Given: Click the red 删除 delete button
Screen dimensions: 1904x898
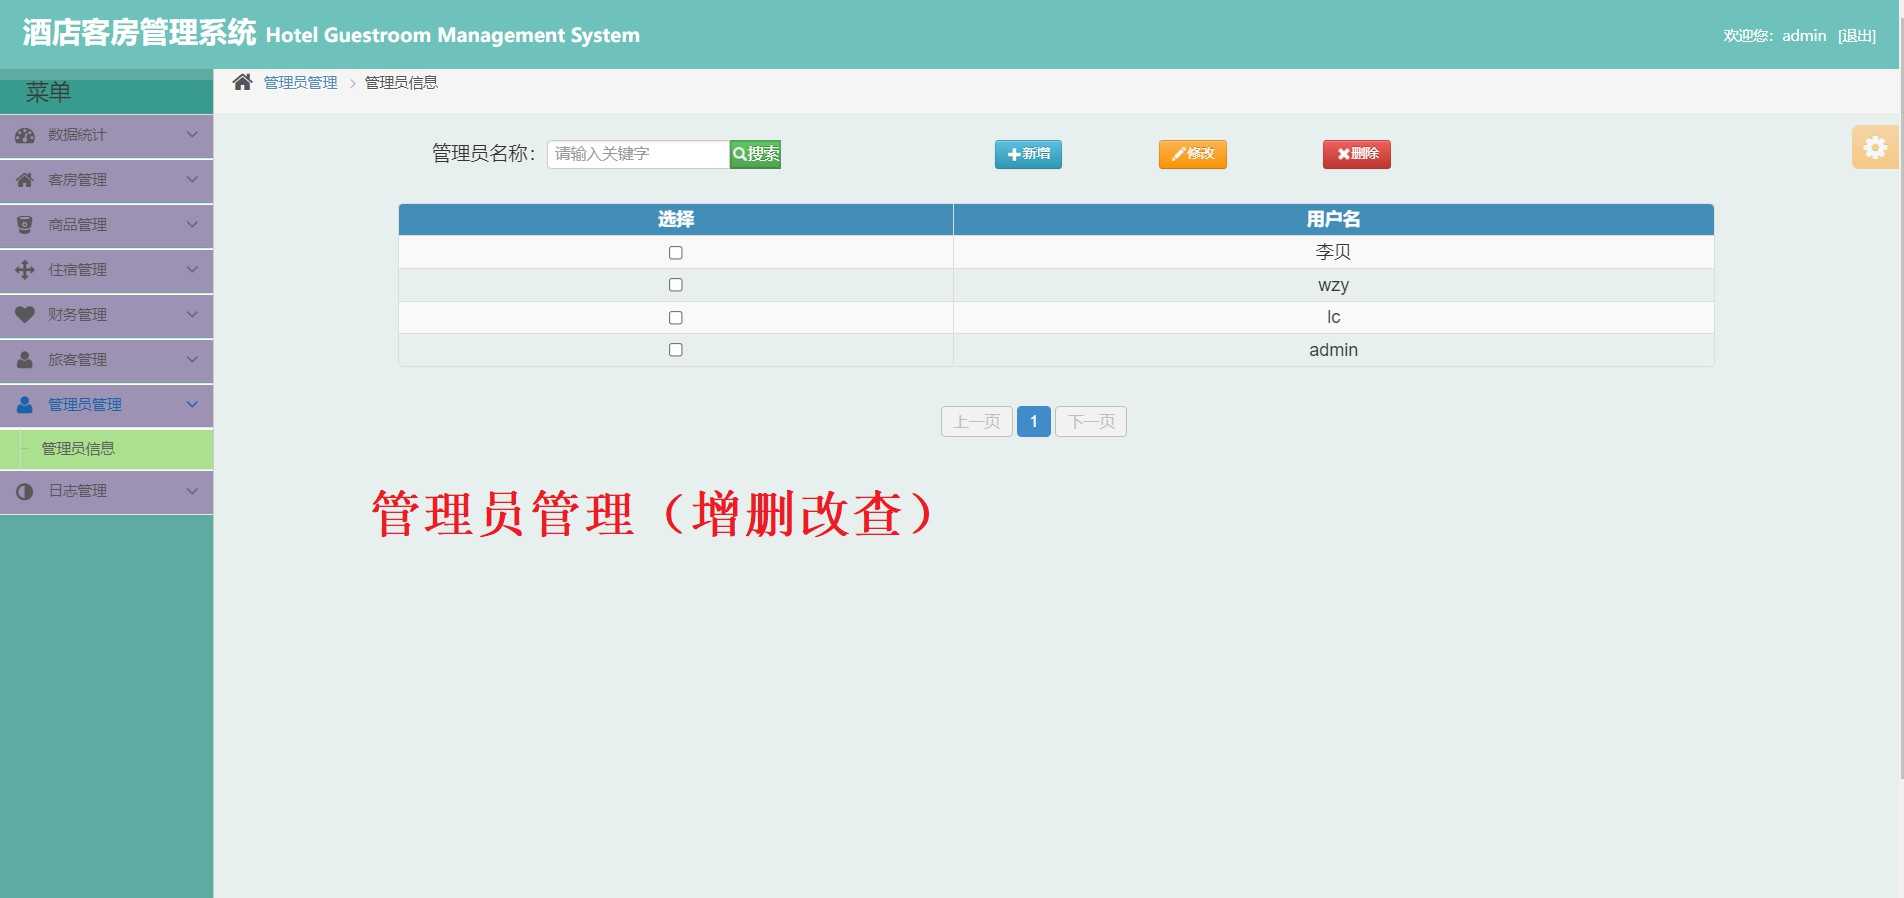Looking at the screenshot, I should pyautogui.click(x=1357, y=154).
